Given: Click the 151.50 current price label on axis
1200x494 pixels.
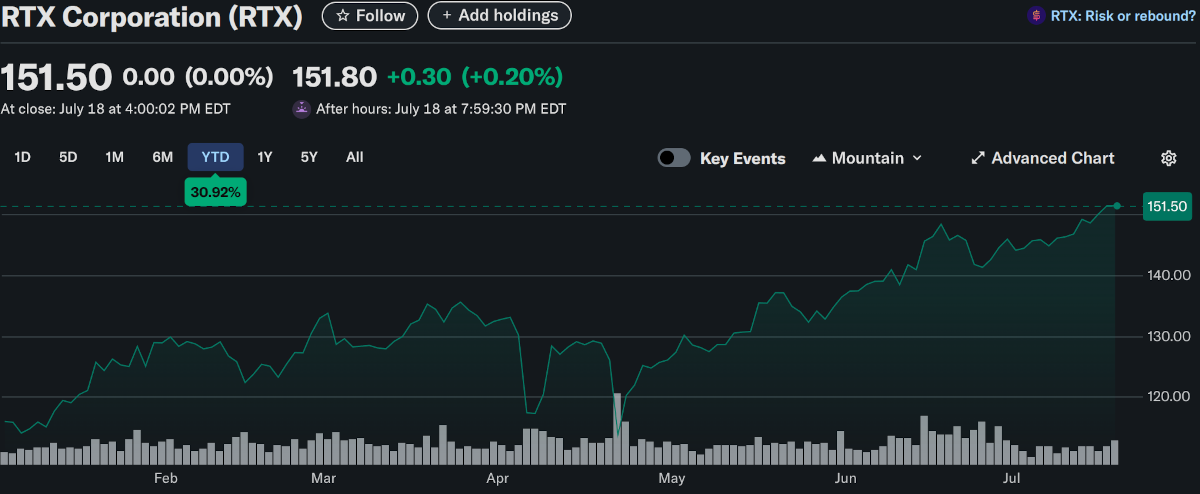Looking at the screenshot, I should click(x=1167, y=206).
